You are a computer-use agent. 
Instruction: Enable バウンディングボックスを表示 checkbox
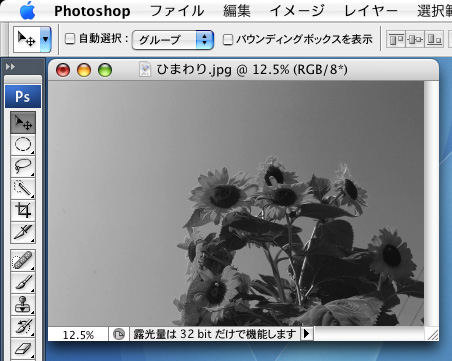pos(228,39)
